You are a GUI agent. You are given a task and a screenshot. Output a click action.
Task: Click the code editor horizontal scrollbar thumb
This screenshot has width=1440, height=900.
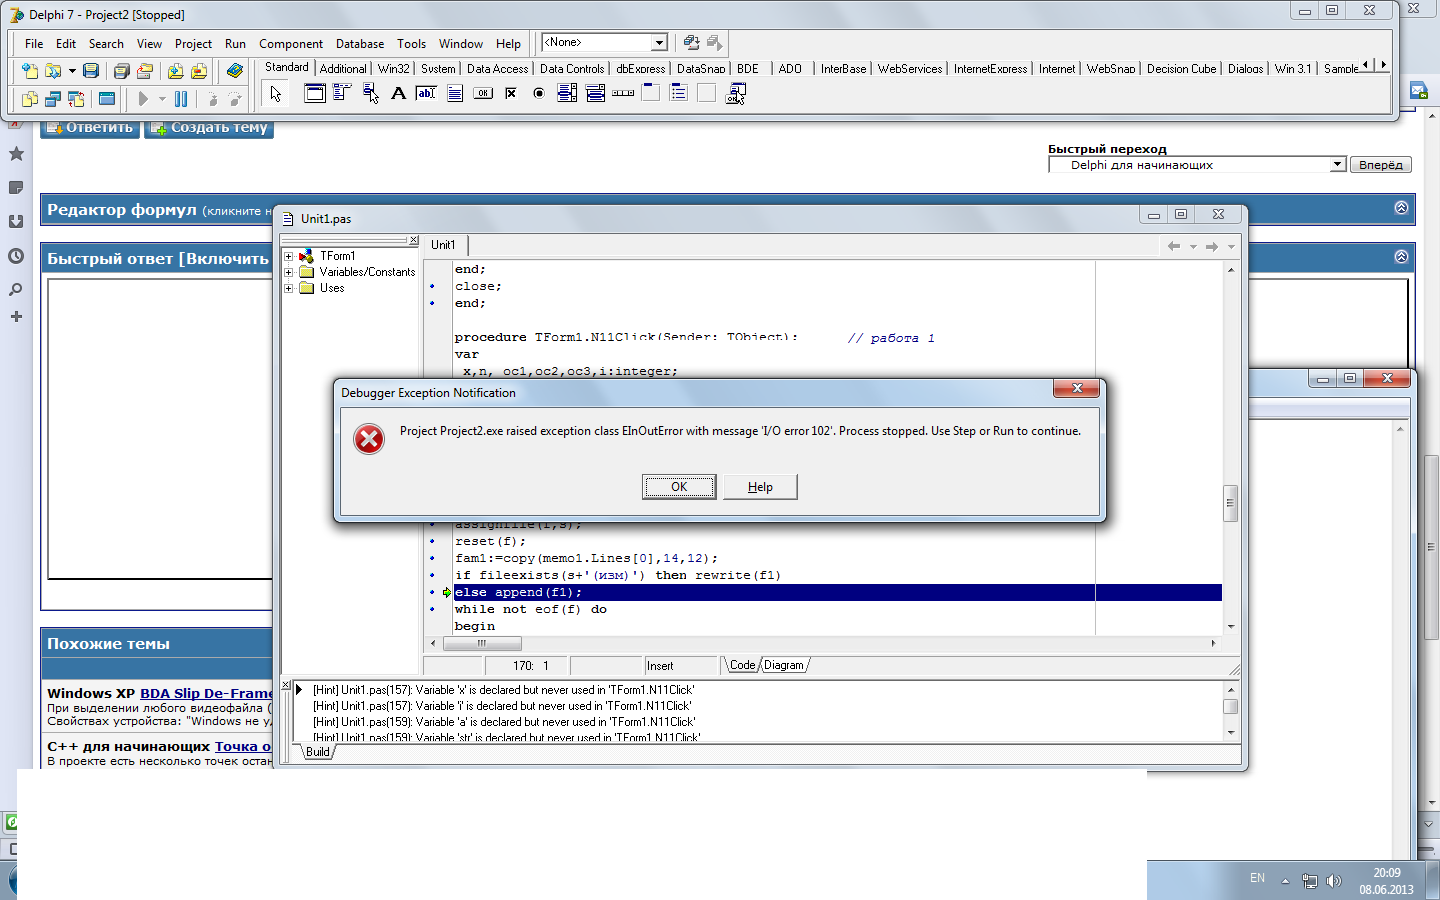(x=482, y=643)
